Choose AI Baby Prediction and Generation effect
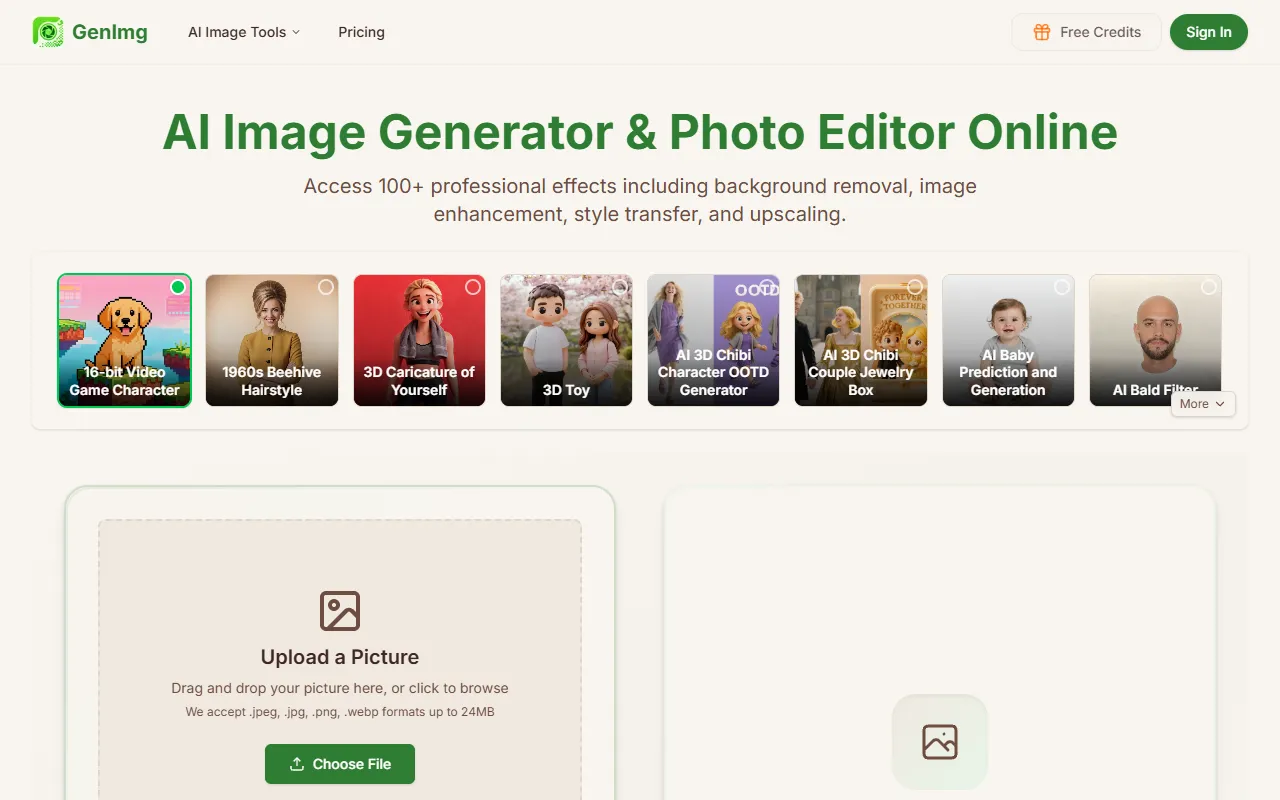1280x800 pixels. tap(1007, 340)
